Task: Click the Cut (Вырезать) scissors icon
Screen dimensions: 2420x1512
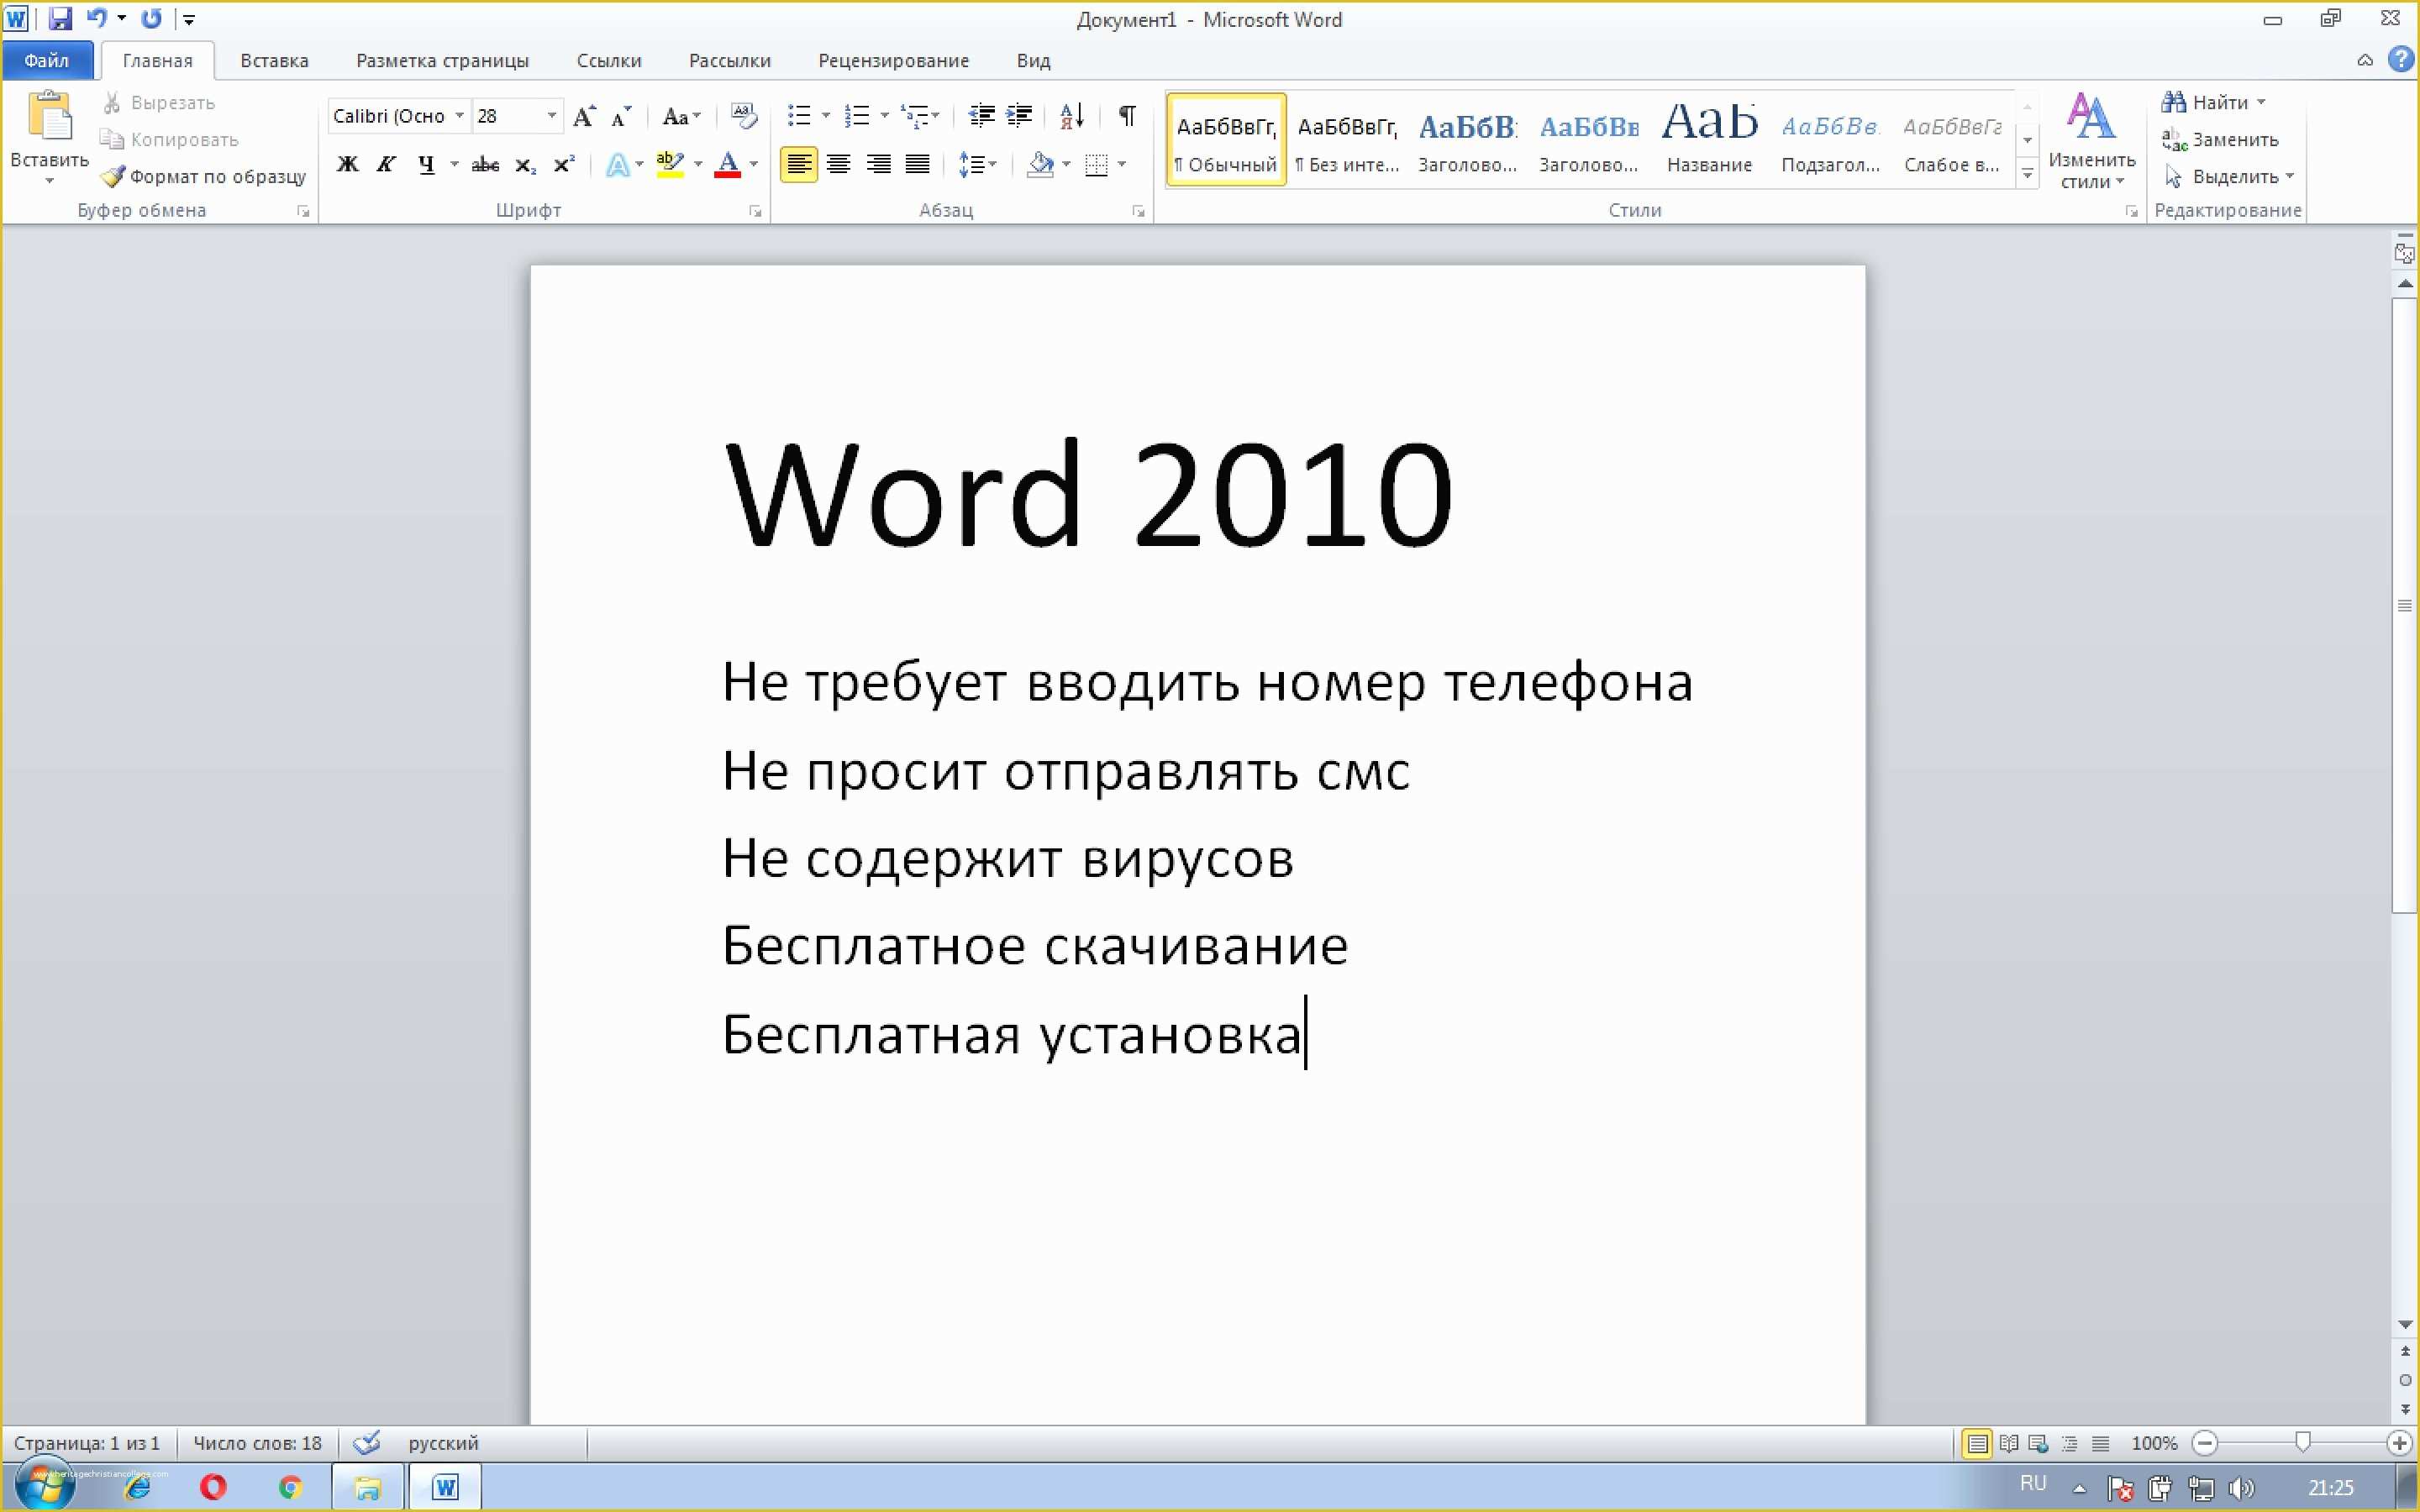Action: [x=112, y=102]
